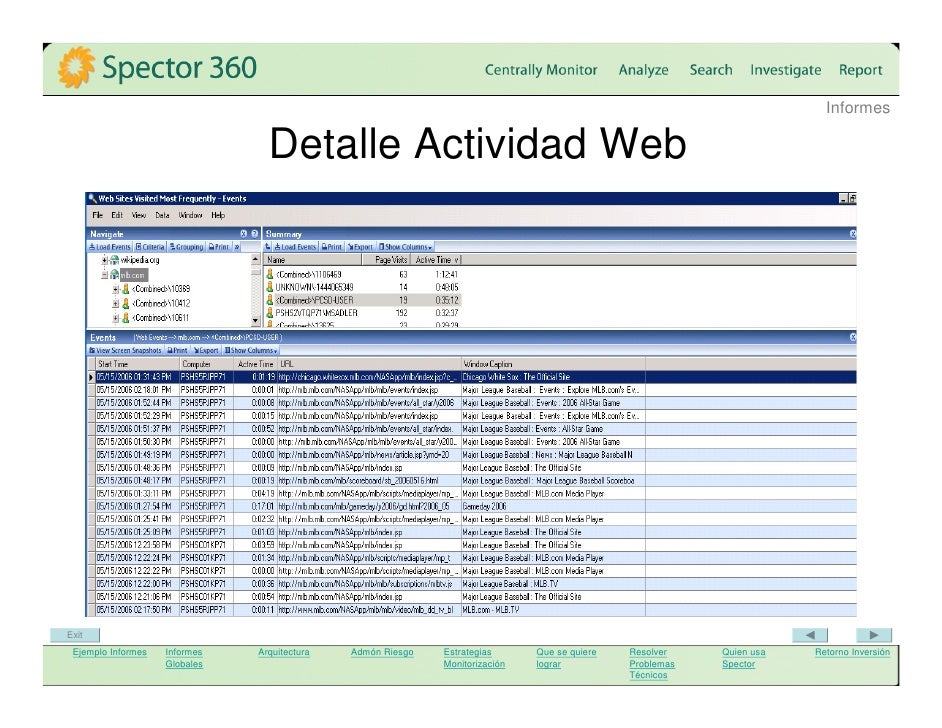This screenshot has width=942, height=728.
Task: Select the <Combined>\PCSD-USER summary row
Action: [363, 300]
